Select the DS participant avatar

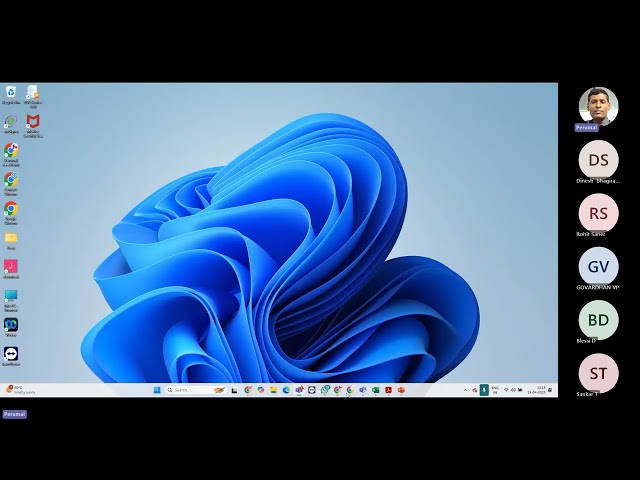pos(598,160)
